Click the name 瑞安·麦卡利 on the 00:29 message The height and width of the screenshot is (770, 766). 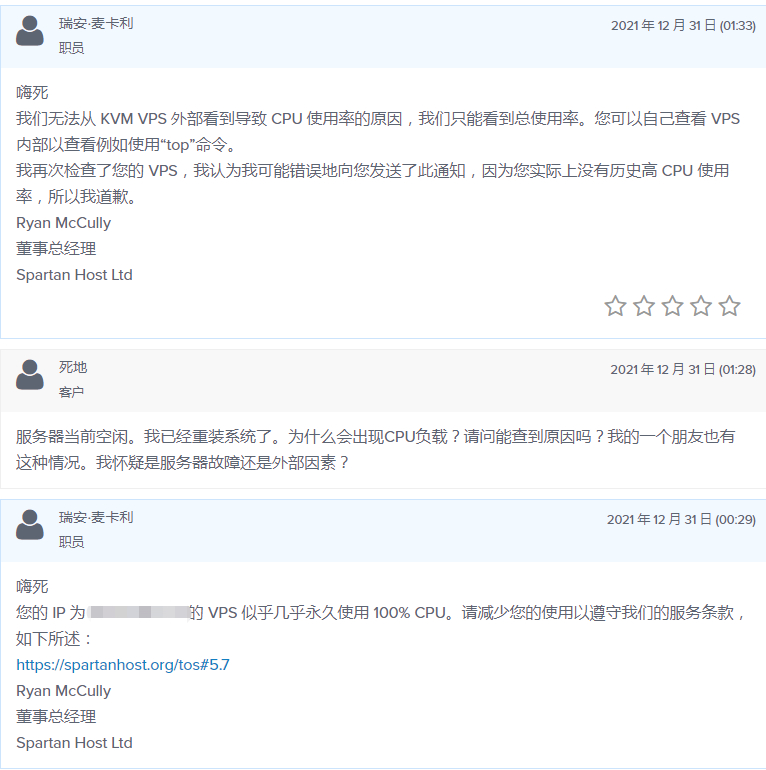(x=96, y=517)
